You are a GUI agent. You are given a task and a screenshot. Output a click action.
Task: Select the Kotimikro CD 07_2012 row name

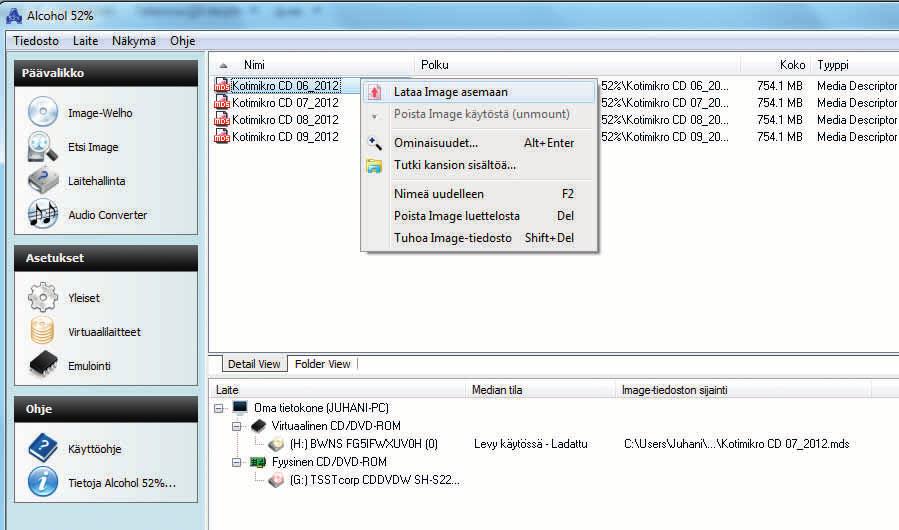(285, 103)
